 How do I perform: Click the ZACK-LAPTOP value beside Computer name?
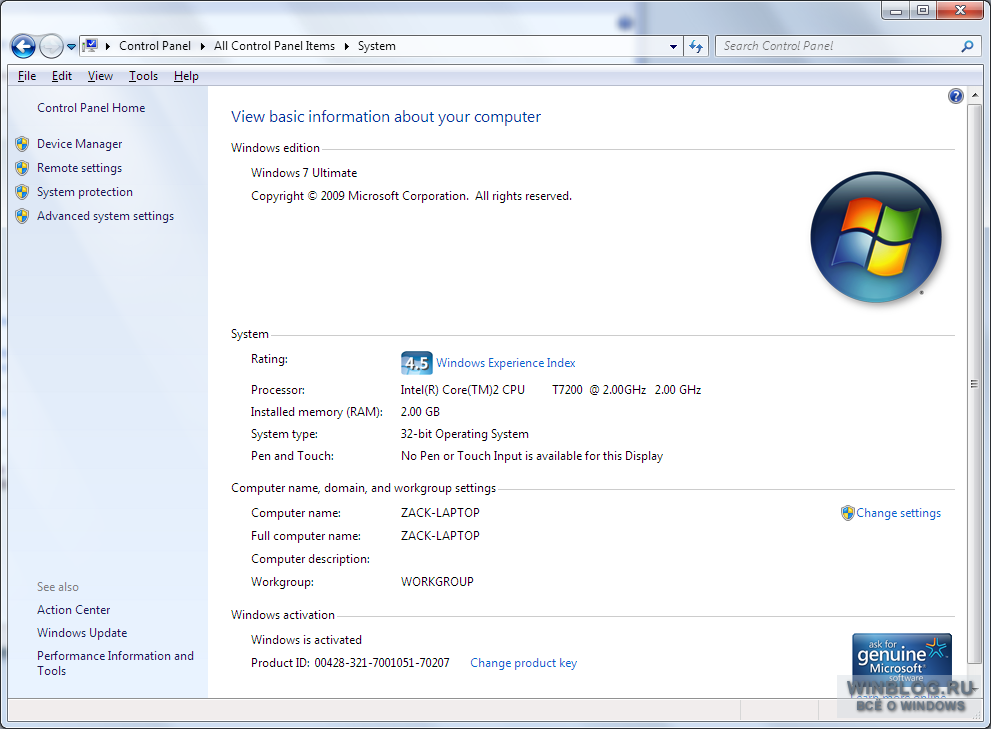(x=440, y=513)
